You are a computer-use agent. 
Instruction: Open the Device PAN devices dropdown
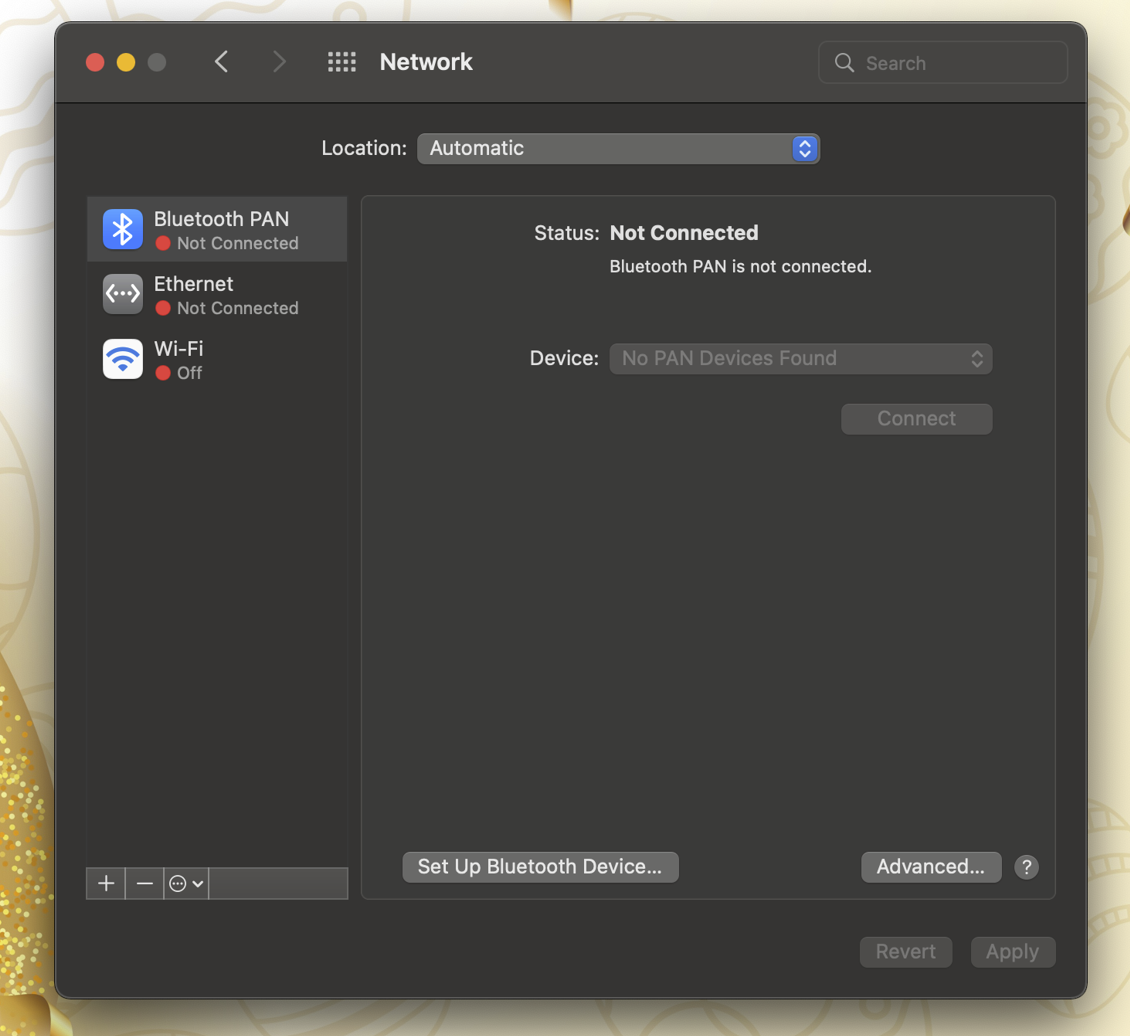(800, 359)
